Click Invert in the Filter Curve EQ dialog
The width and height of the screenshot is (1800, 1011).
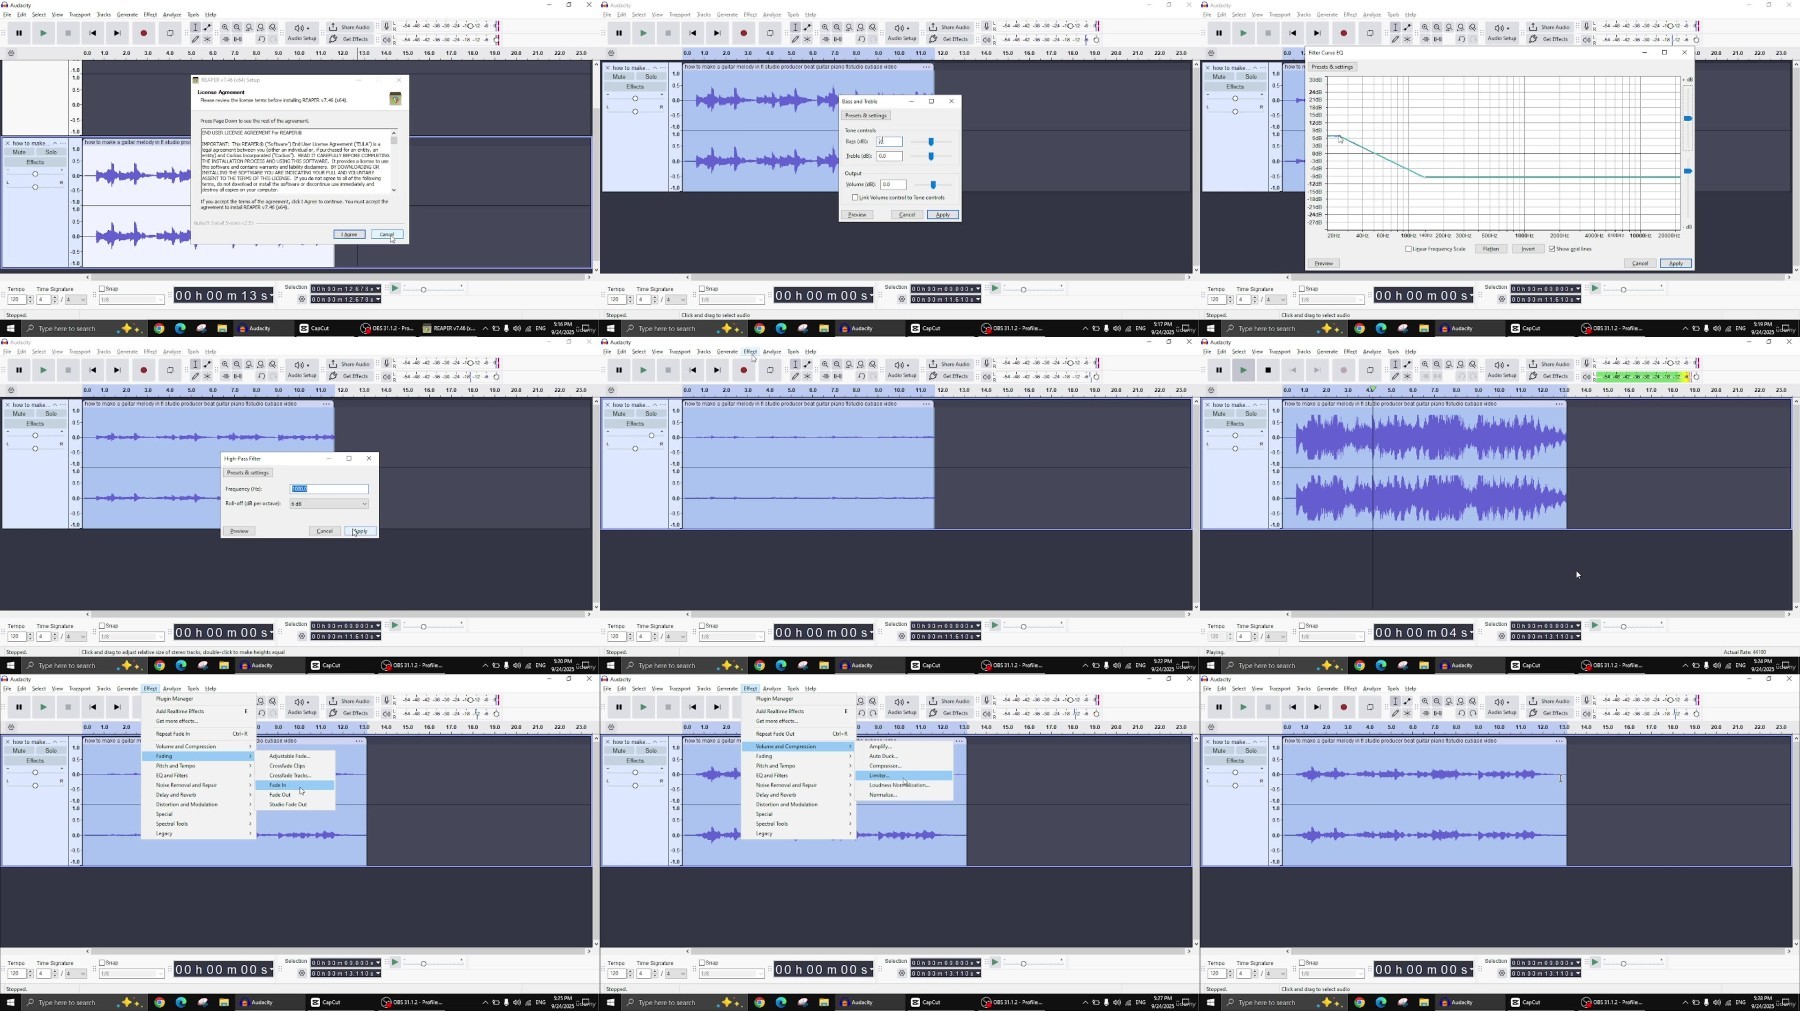click(x=1528, y=249)
